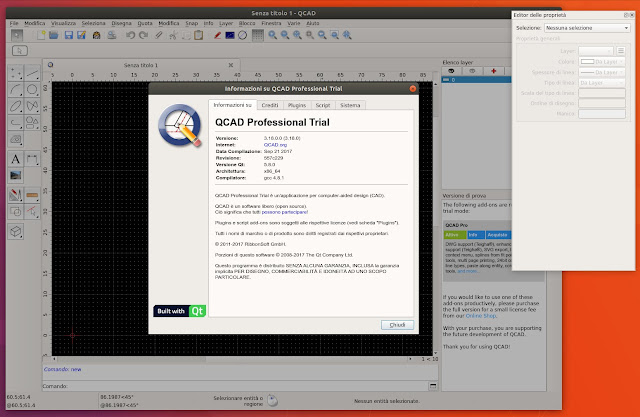
Task: Close the Senza titolo 1 document tab
Action: pos(231,65)
